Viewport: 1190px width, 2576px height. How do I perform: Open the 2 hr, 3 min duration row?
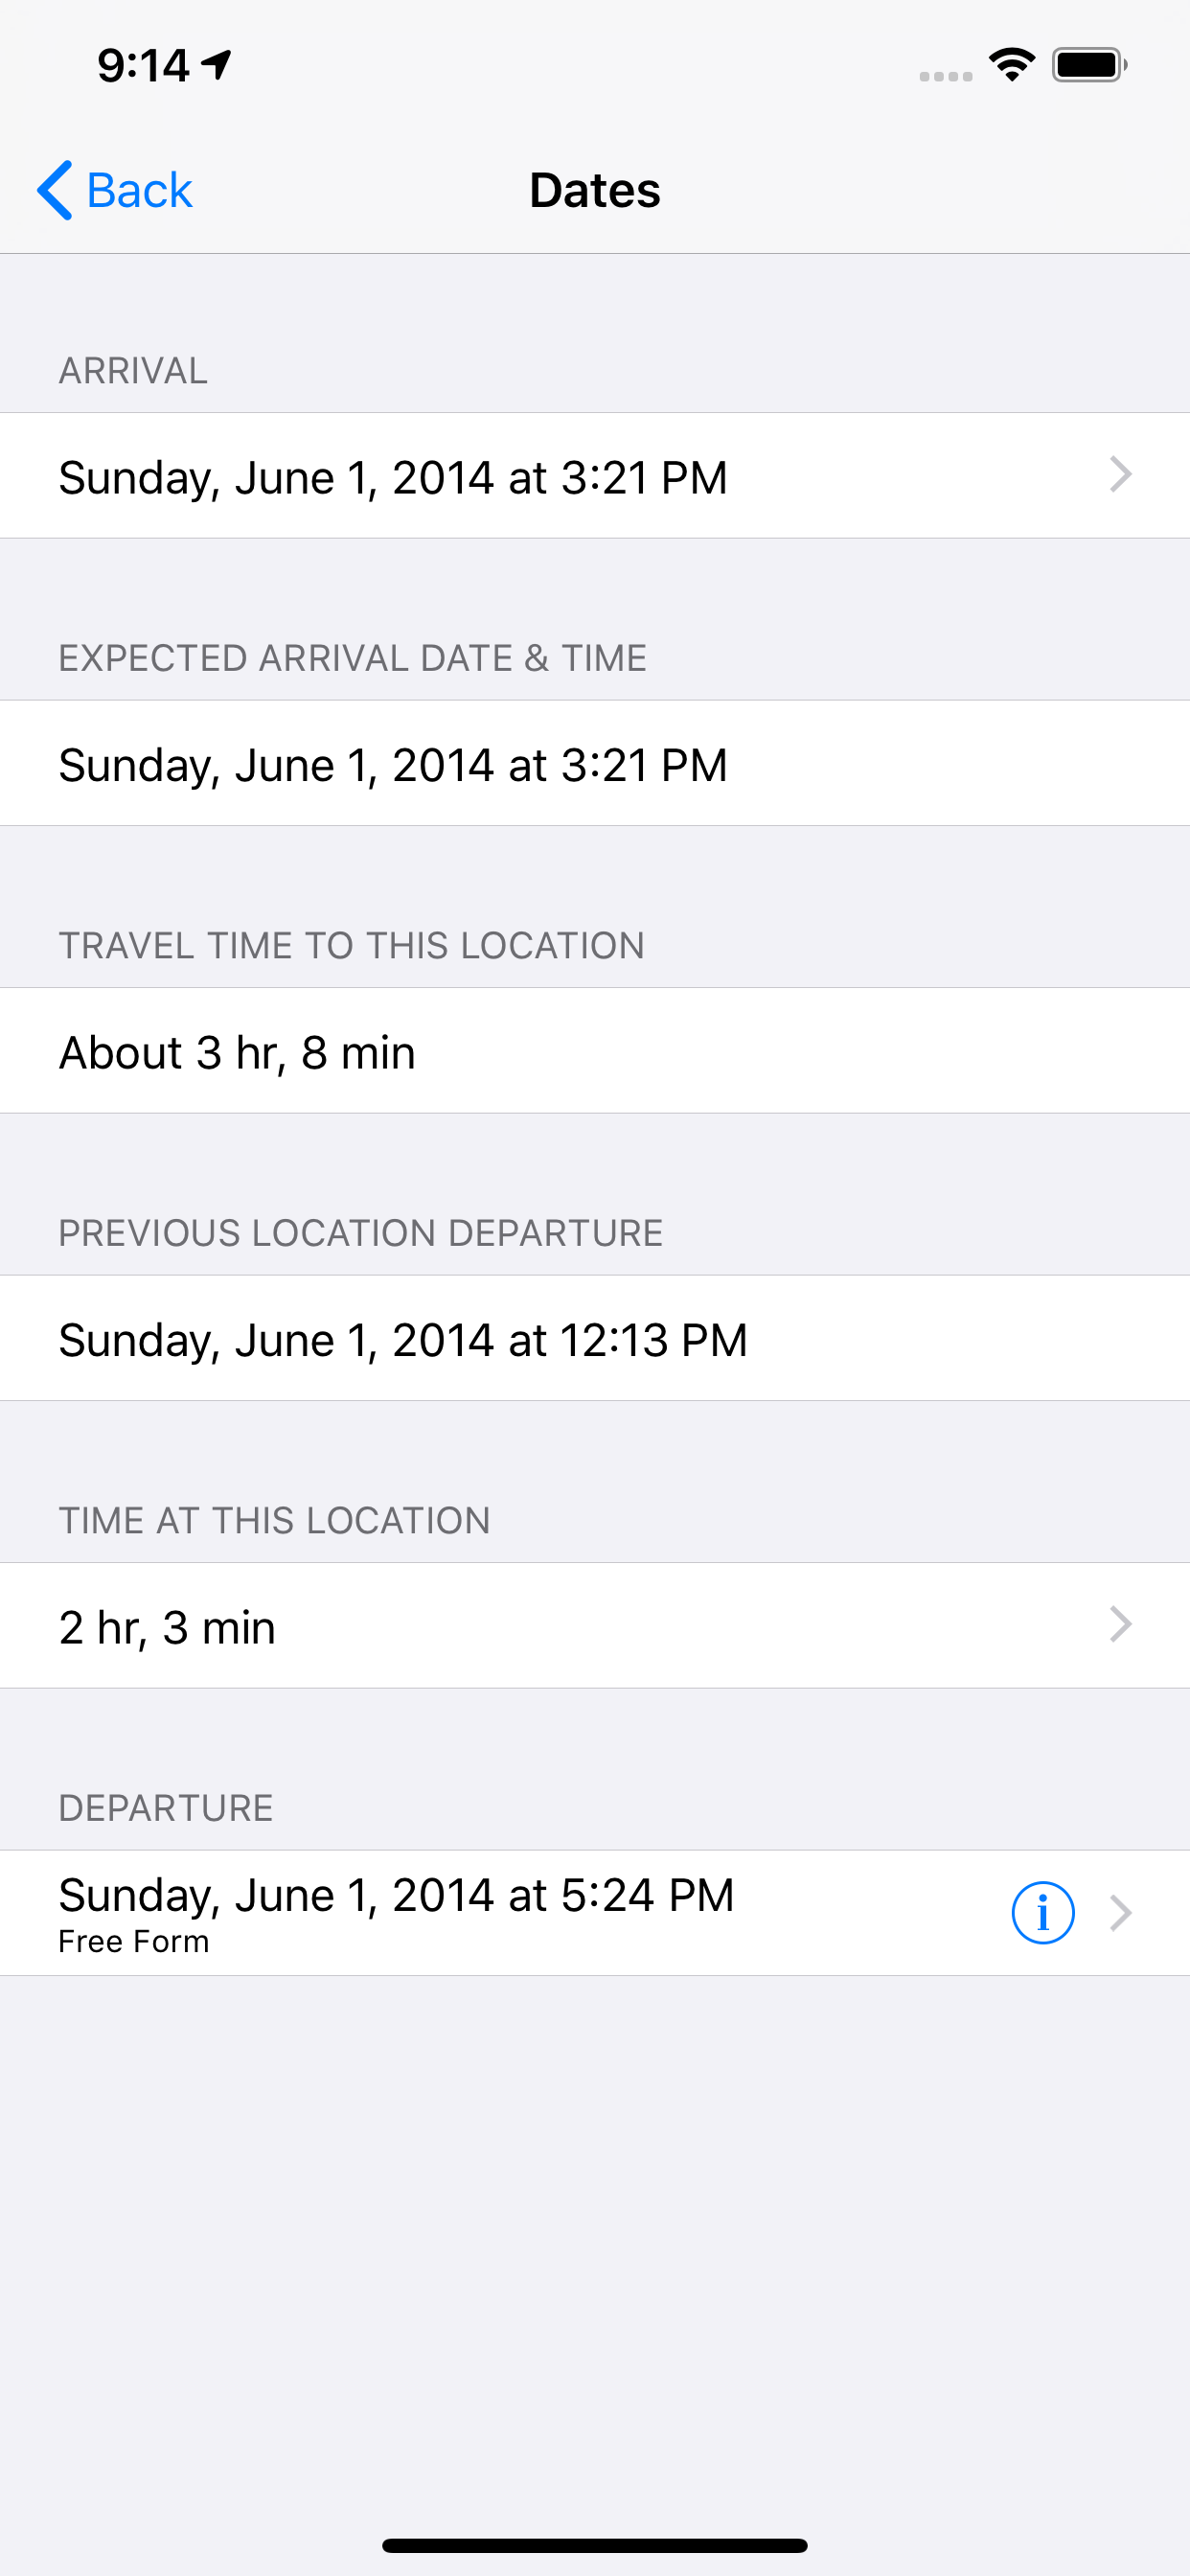click(167, 1627)
